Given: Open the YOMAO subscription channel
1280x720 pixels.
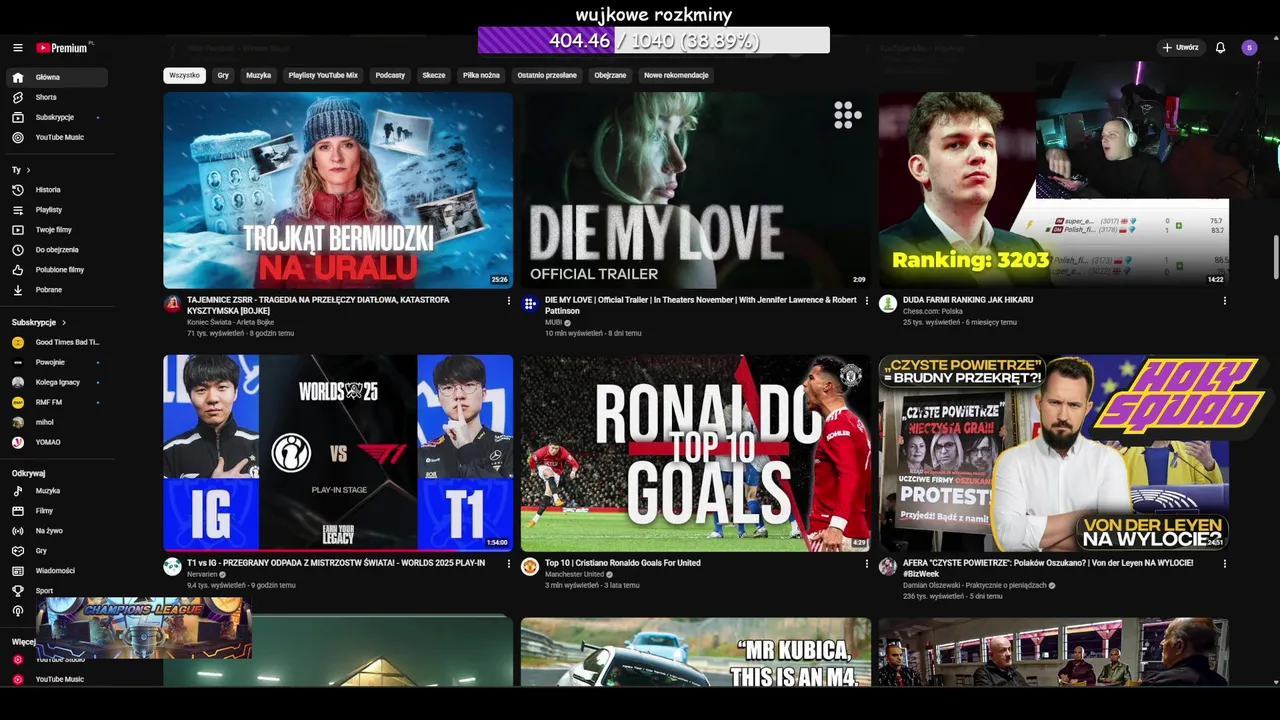Looking at the screenshot, I should coord(56,442).
